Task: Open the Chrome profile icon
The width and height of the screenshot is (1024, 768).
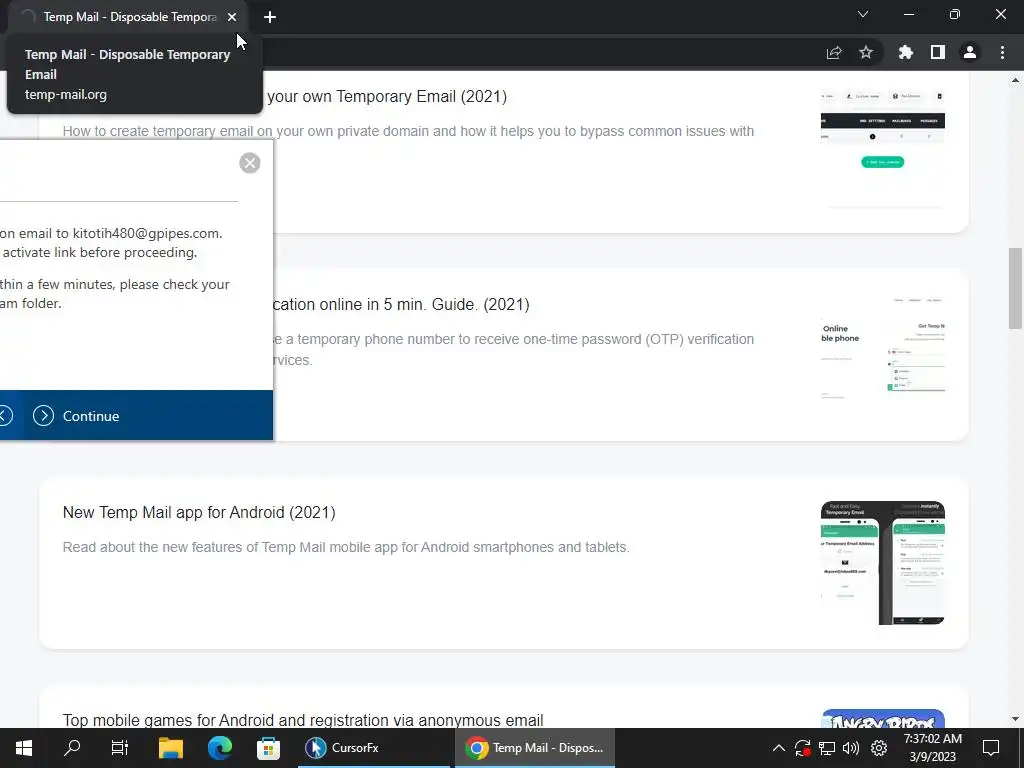Action: click(x=970, y=52)
